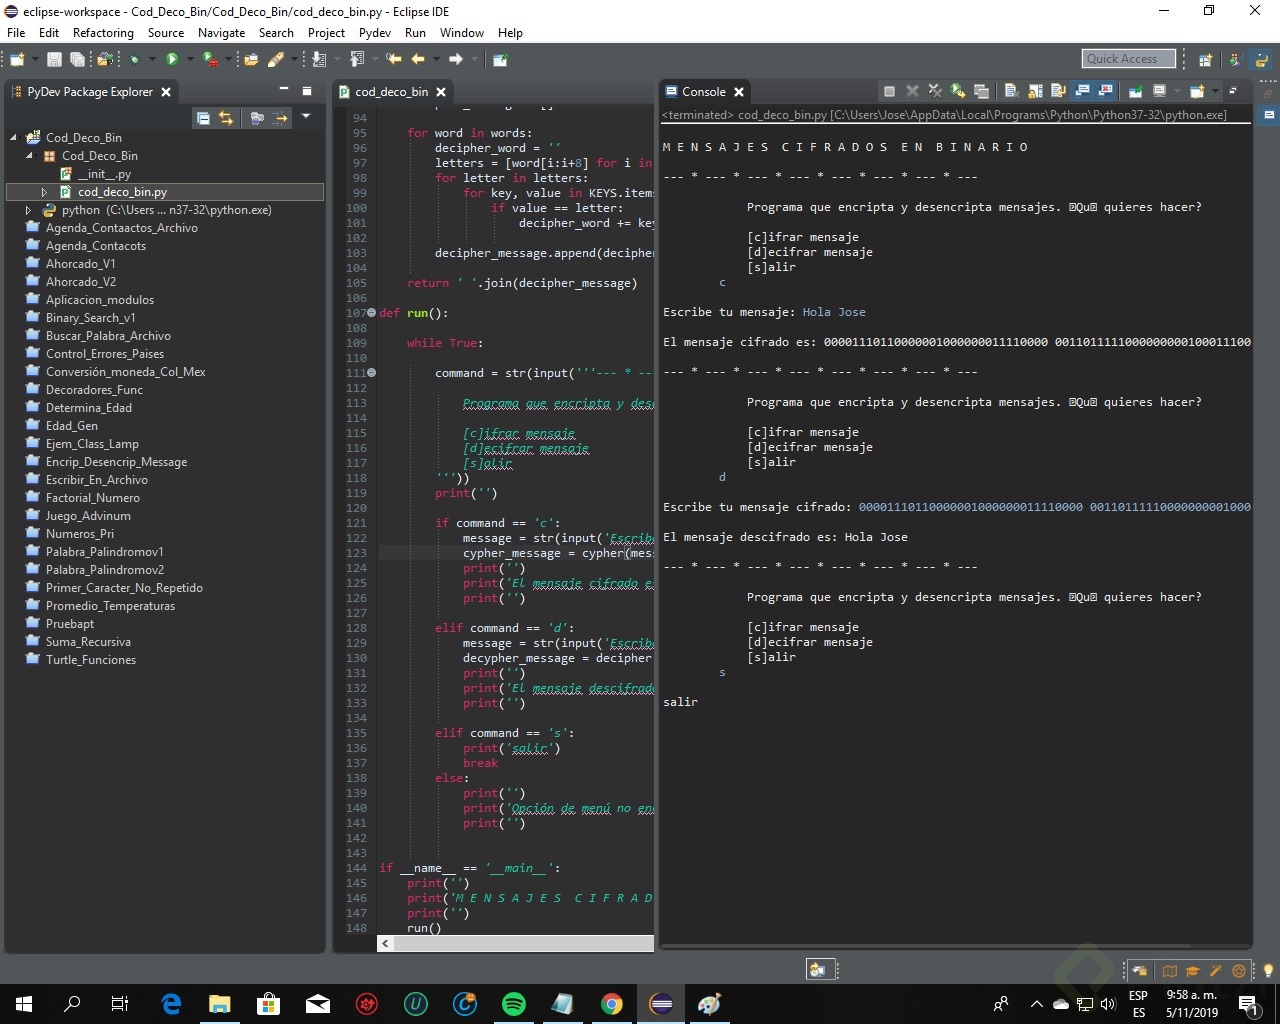Screen dimensions: 1280x1024
Task: Toggle Link with Editor in Package Explorer
Action: [x=226, y=118]
